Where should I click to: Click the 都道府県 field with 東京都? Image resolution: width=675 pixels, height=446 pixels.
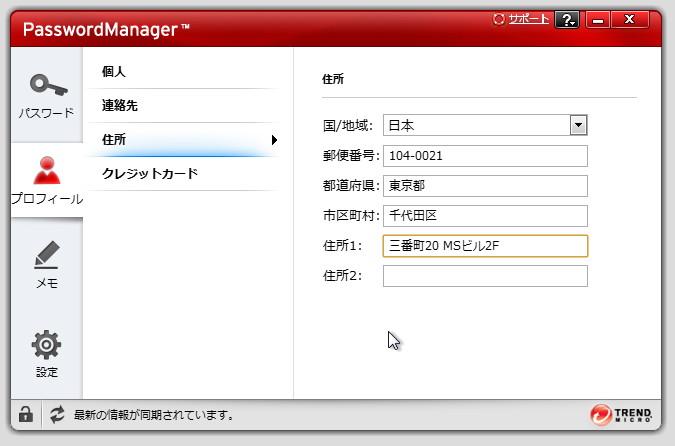485,186
